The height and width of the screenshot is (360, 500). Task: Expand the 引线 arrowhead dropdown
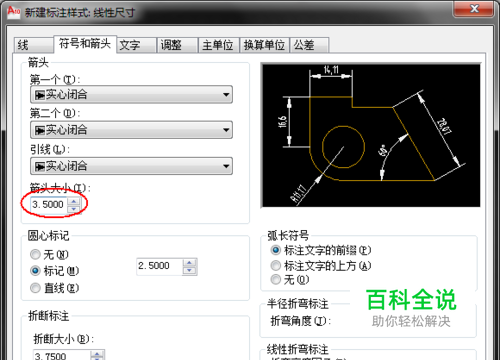click(x=131, y=166)
